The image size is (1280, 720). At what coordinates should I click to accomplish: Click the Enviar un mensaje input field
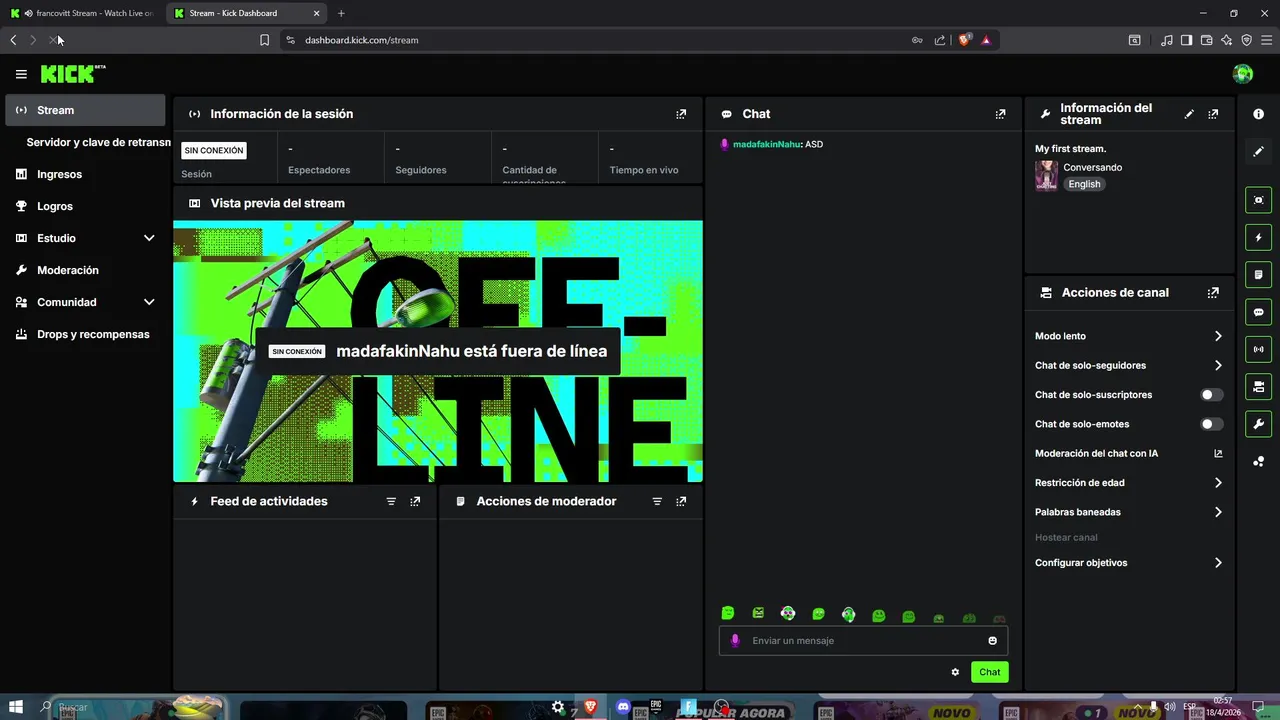[863, 641]
